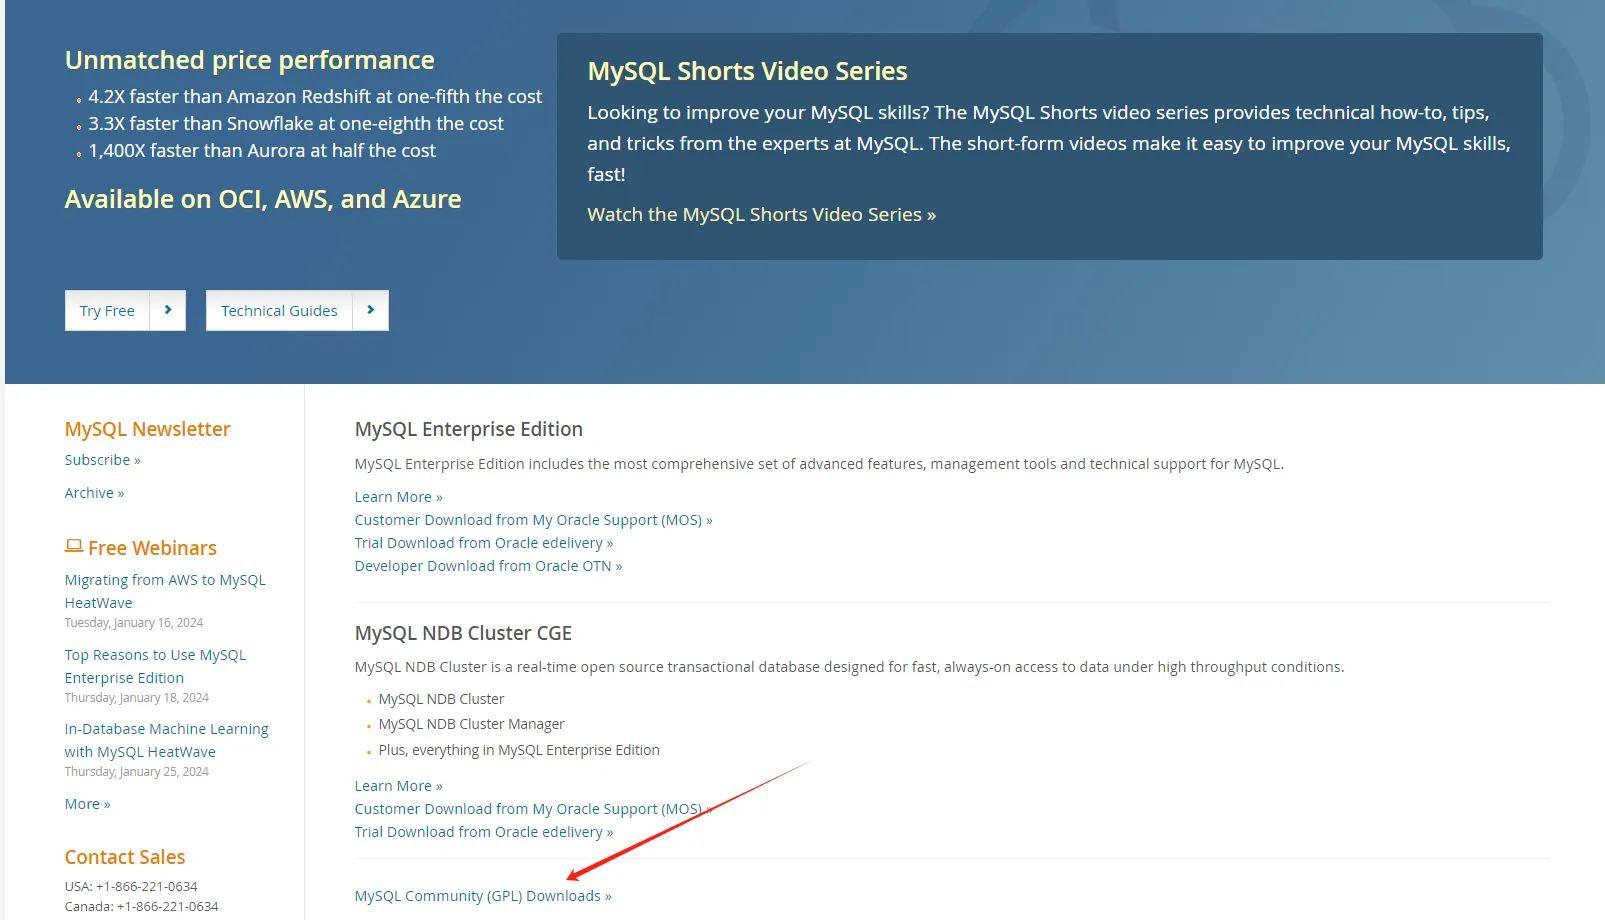Open Watch the MySQL Shorts Video Series link
Image resolution: width=1605 pixels, height=920 pixels.
coord(761,215)
